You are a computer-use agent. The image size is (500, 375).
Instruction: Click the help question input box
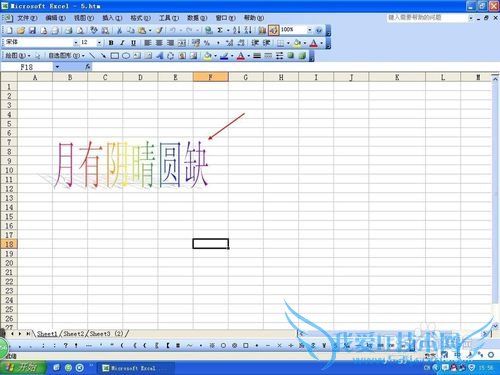(427, 18)
